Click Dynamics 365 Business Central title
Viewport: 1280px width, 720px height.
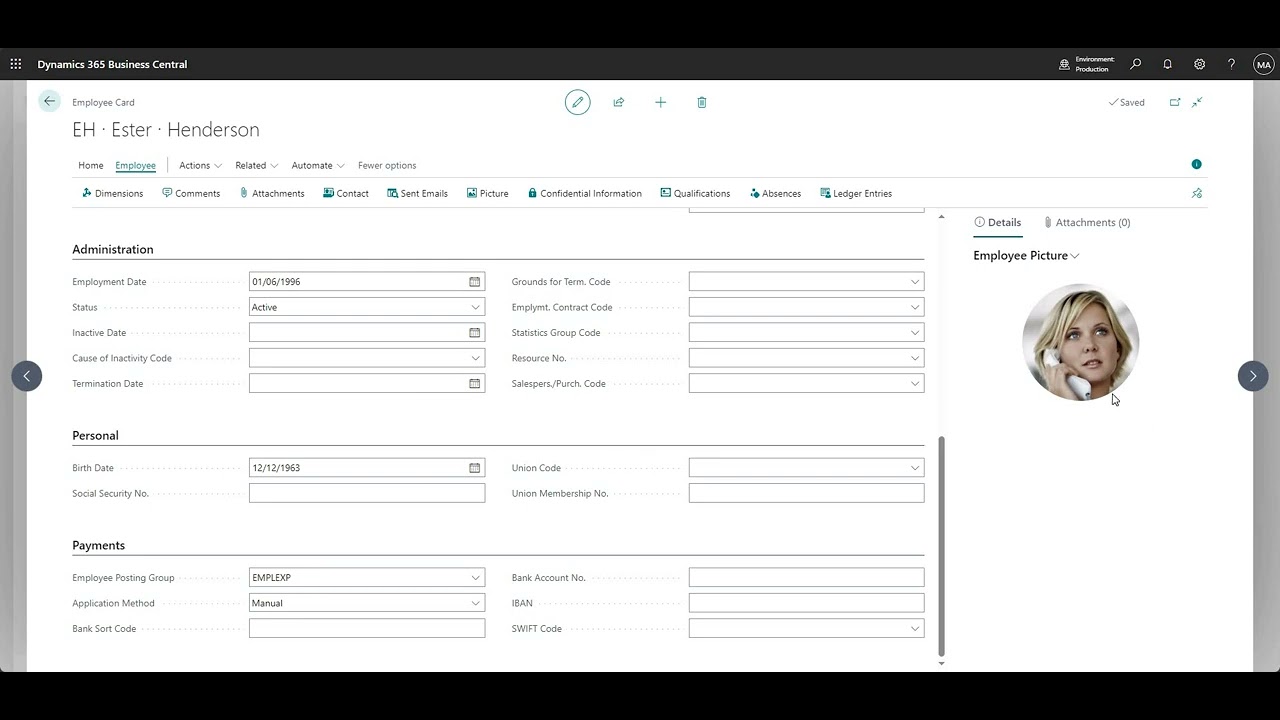[x=112, y=64]
